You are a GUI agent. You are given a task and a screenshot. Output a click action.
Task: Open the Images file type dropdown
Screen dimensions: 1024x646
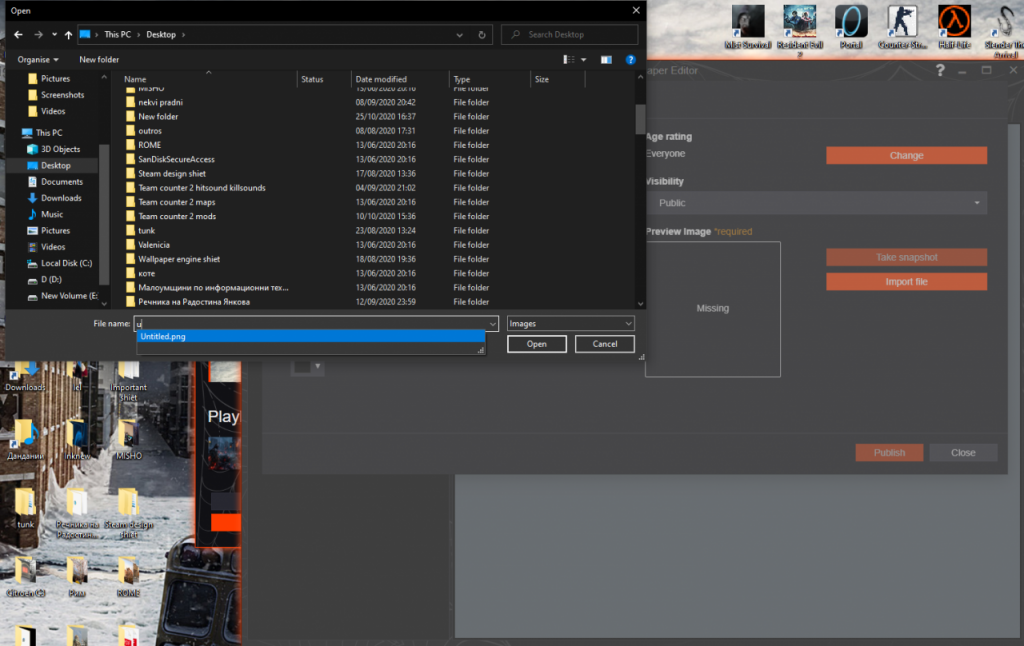coord(570,323)
